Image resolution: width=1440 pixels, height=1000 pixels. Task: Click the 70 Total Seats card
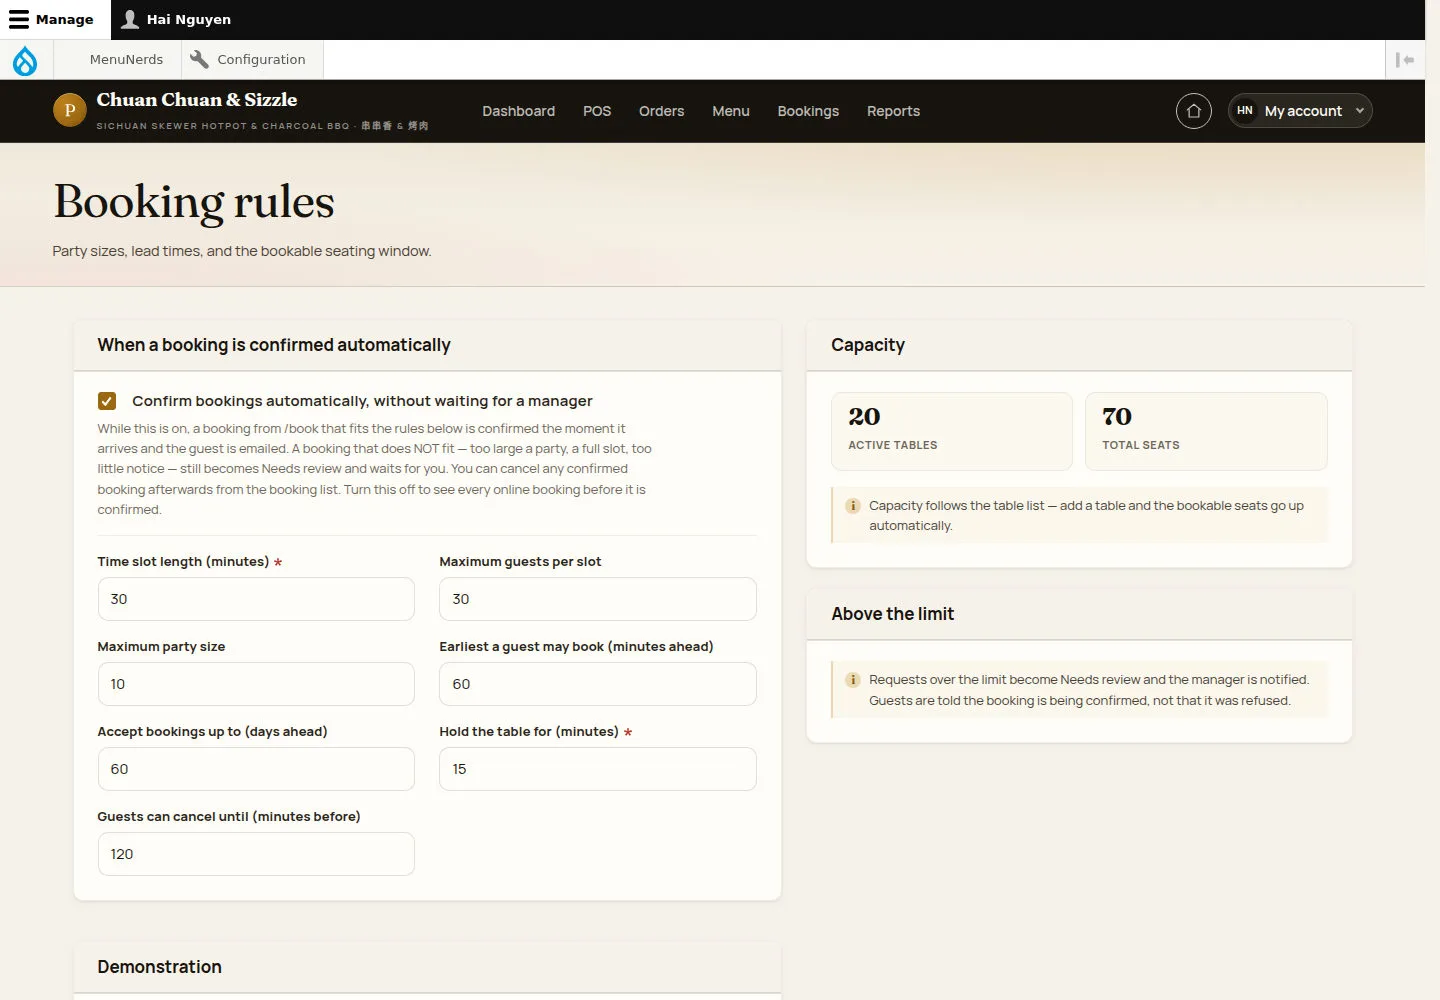pyautogui.click(x=1206, y=431)
